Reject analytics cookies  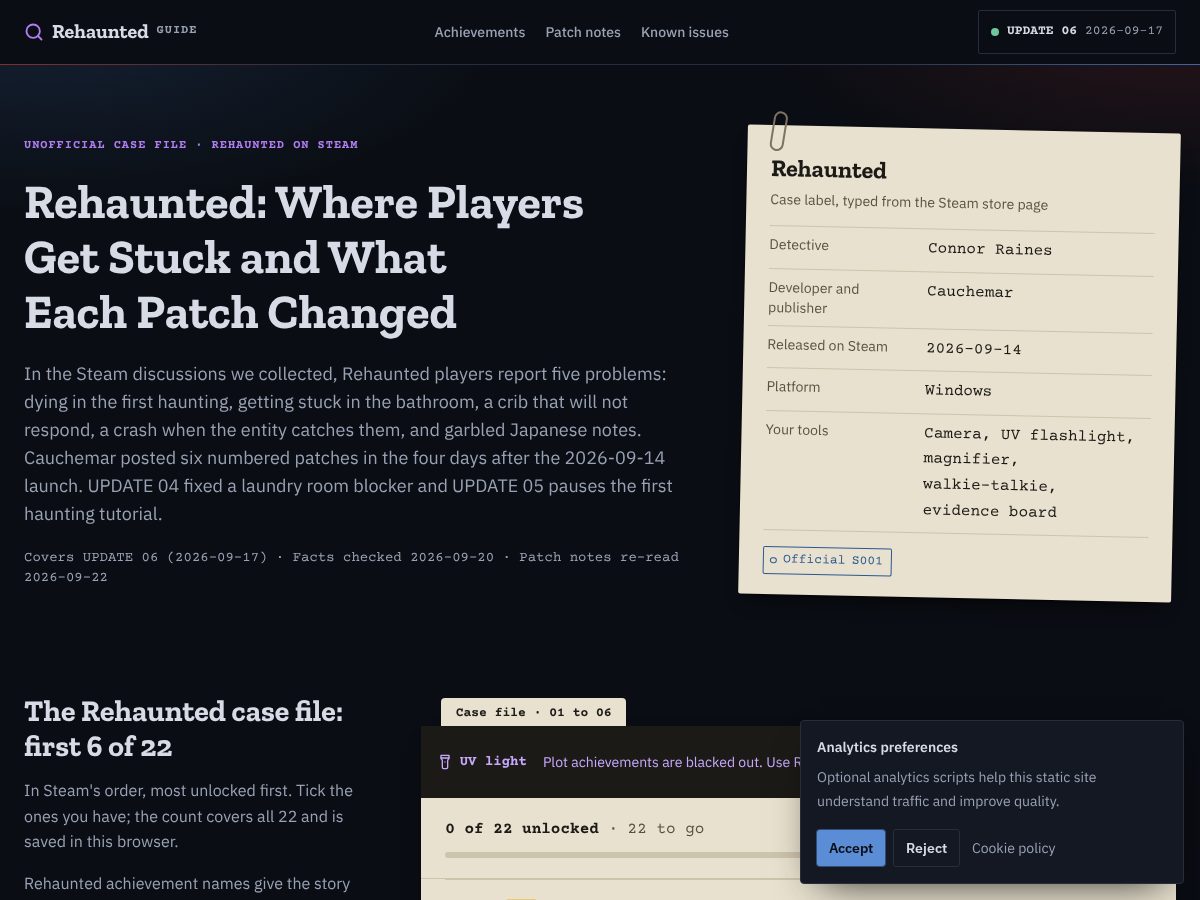926,848
